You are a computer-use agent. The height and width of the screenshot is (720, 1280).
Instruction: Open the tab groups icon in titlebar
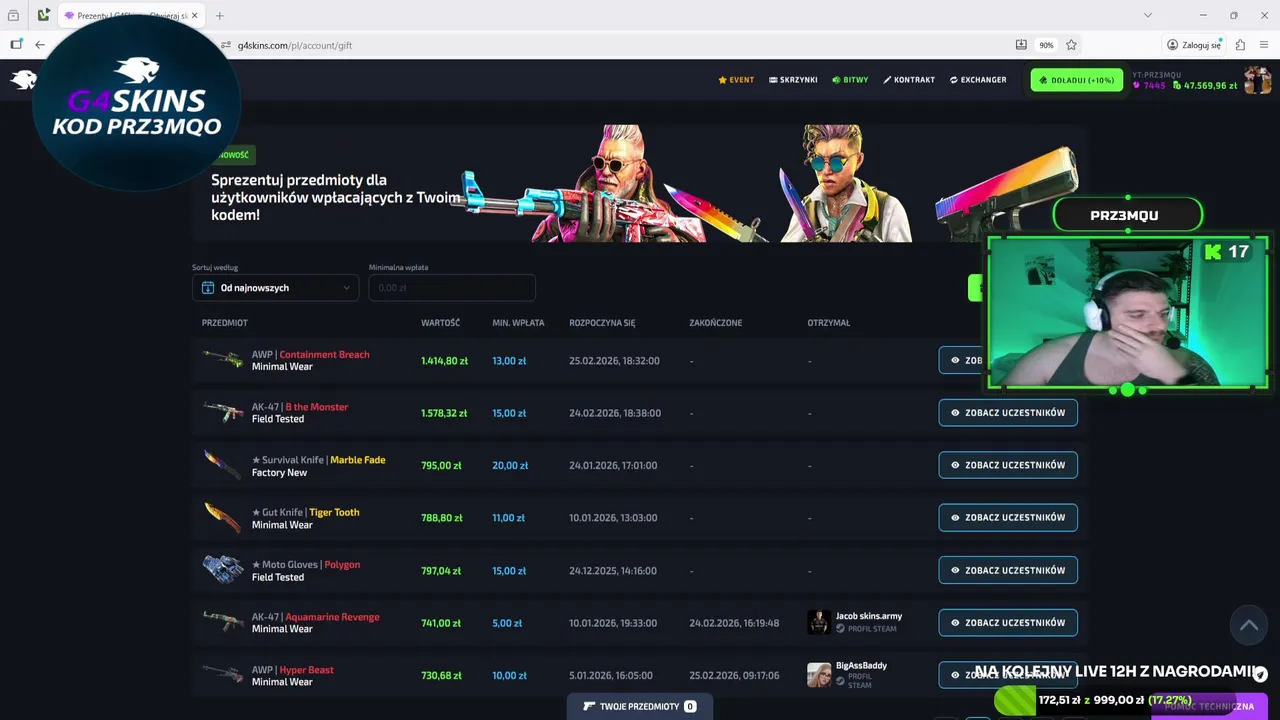point(13,15)
